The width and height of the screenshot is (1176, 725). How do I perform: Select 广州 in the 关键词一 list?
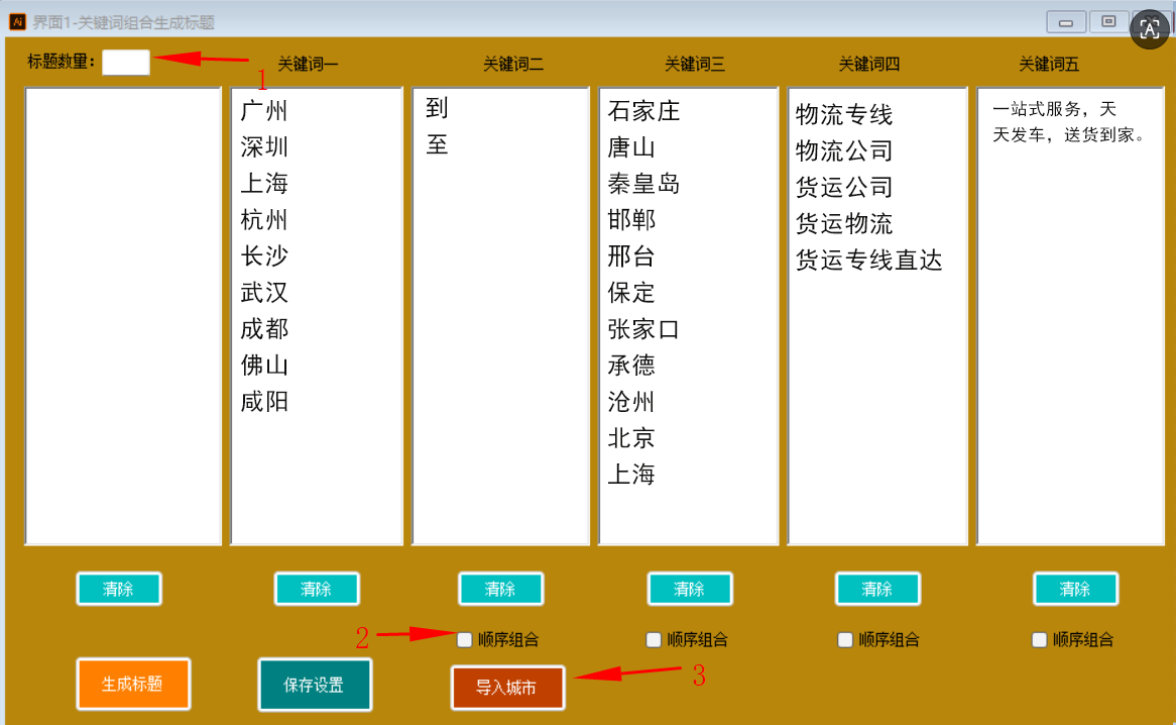[264, 111]
